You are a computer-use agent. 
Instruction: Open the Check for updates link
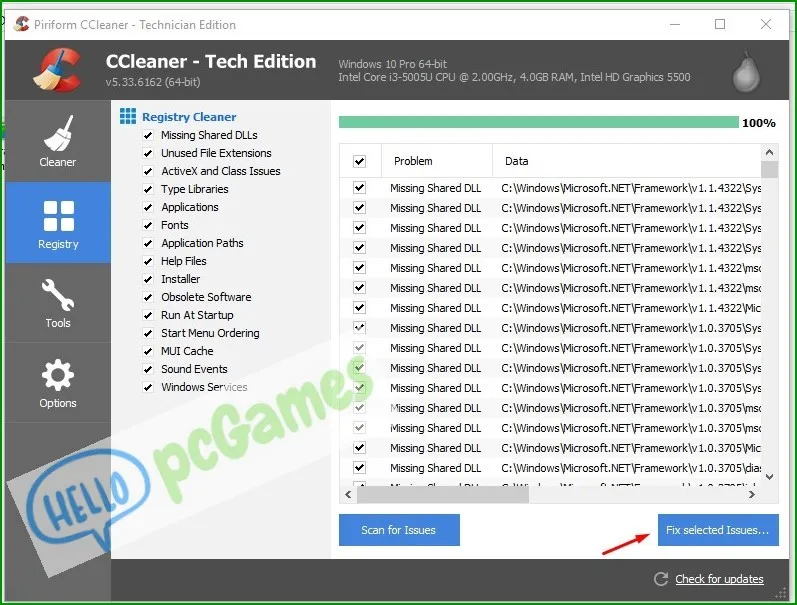click(719, 579)
